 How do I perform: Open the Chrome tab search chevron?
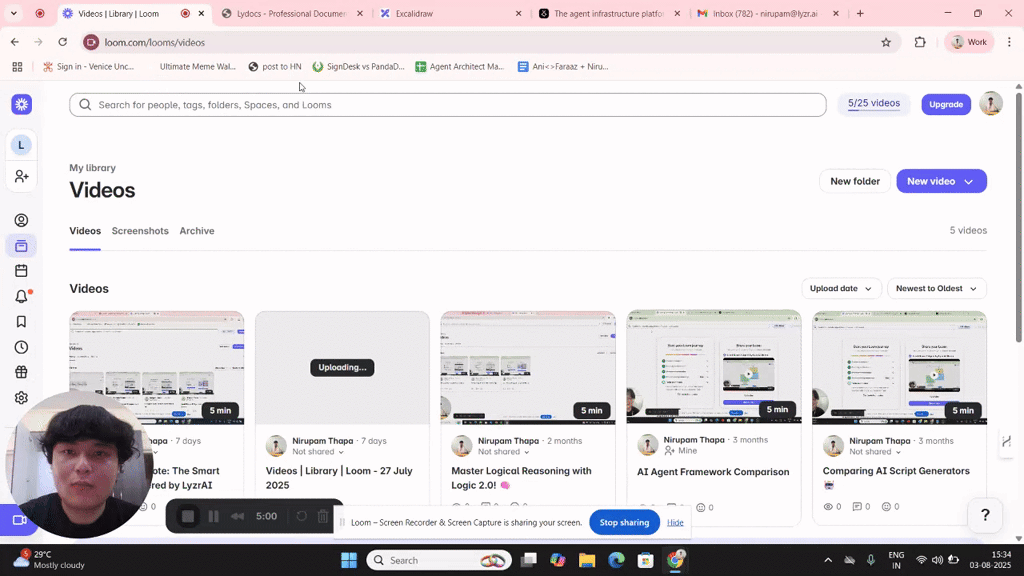click(x=13, y=13)
